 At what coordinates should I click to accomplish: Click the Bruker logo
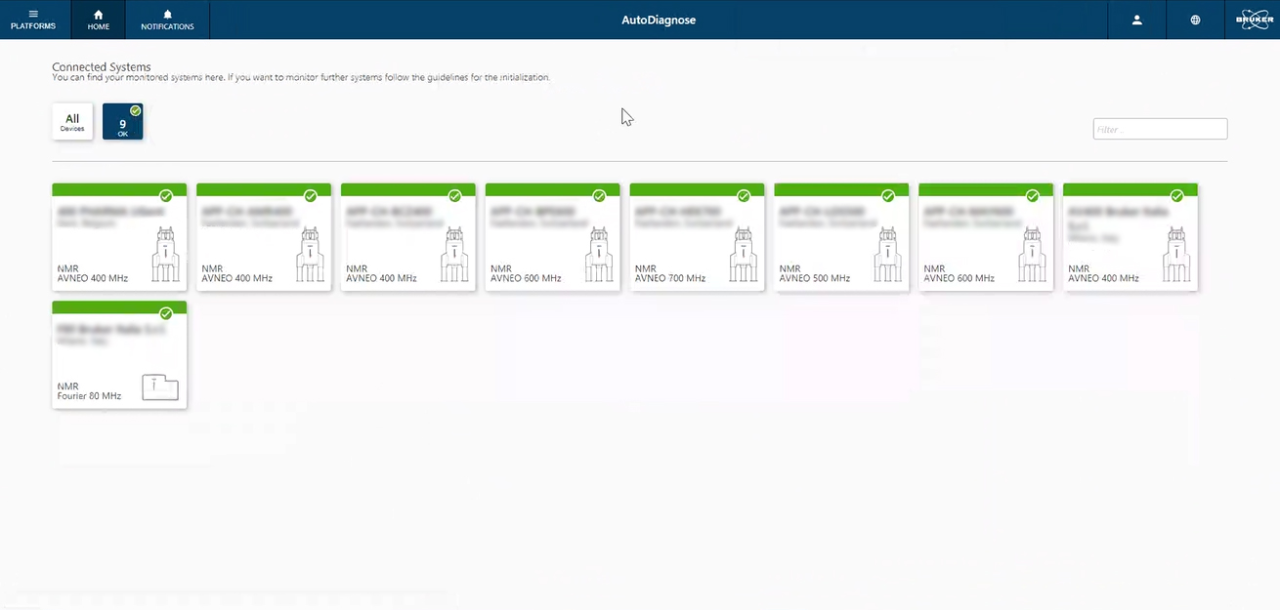tap(1255, 20)
